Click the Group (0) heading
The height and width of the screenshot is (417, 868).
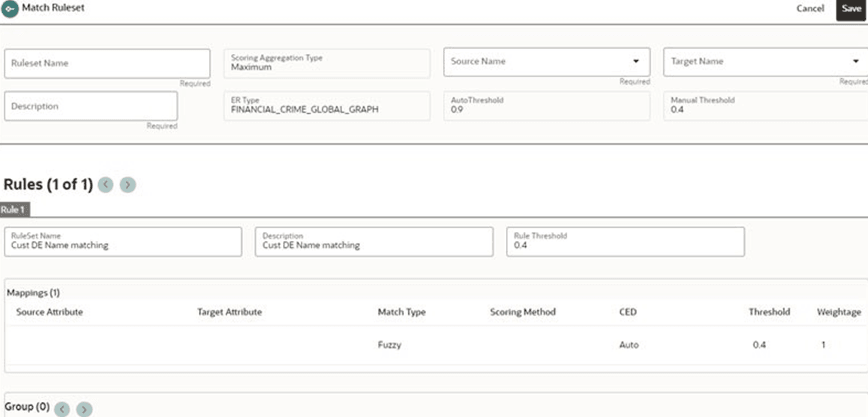pyautogui.click(x=27, y=407)
